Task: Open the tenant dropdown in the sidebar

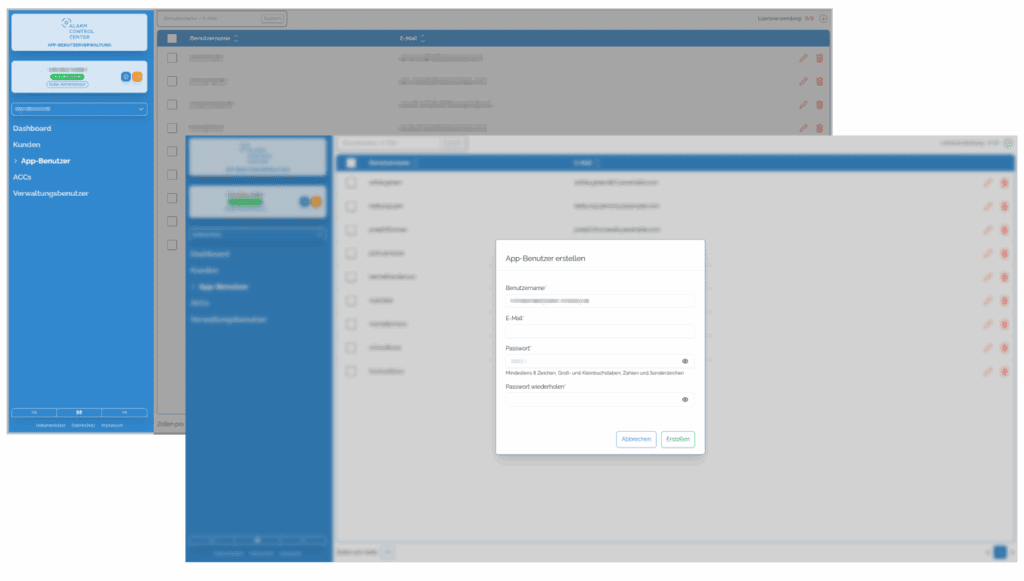Action: coord(79,108)
